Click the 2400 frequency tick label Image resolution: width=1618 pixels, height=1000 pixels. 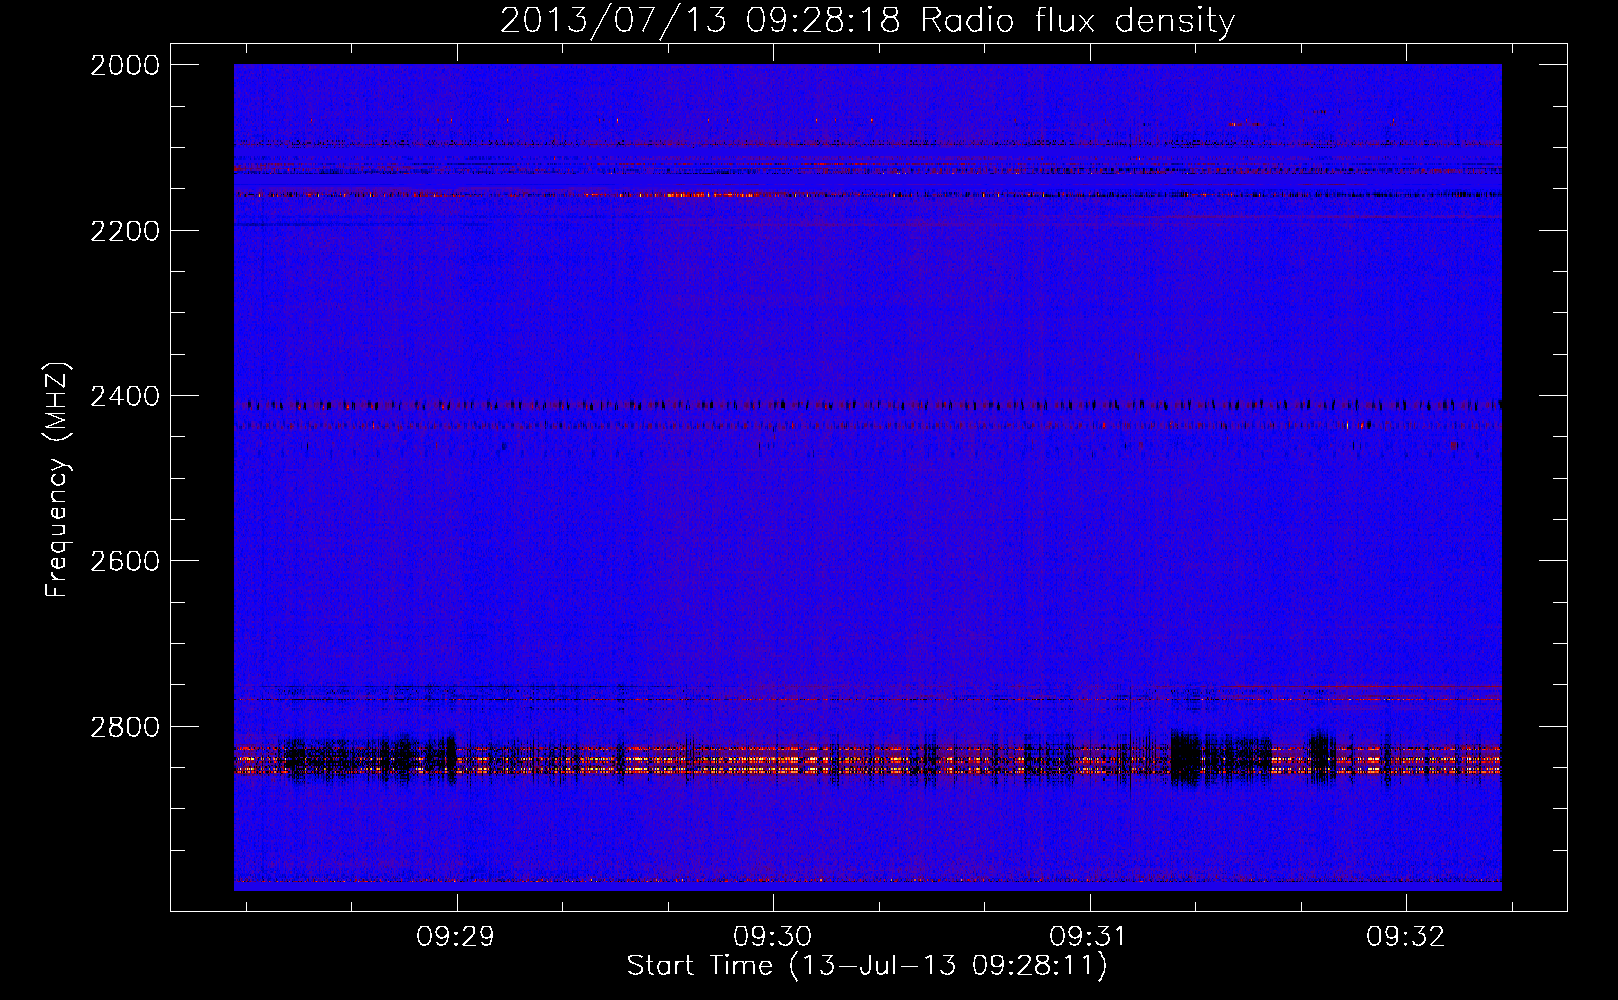click(x=125, y=397)
